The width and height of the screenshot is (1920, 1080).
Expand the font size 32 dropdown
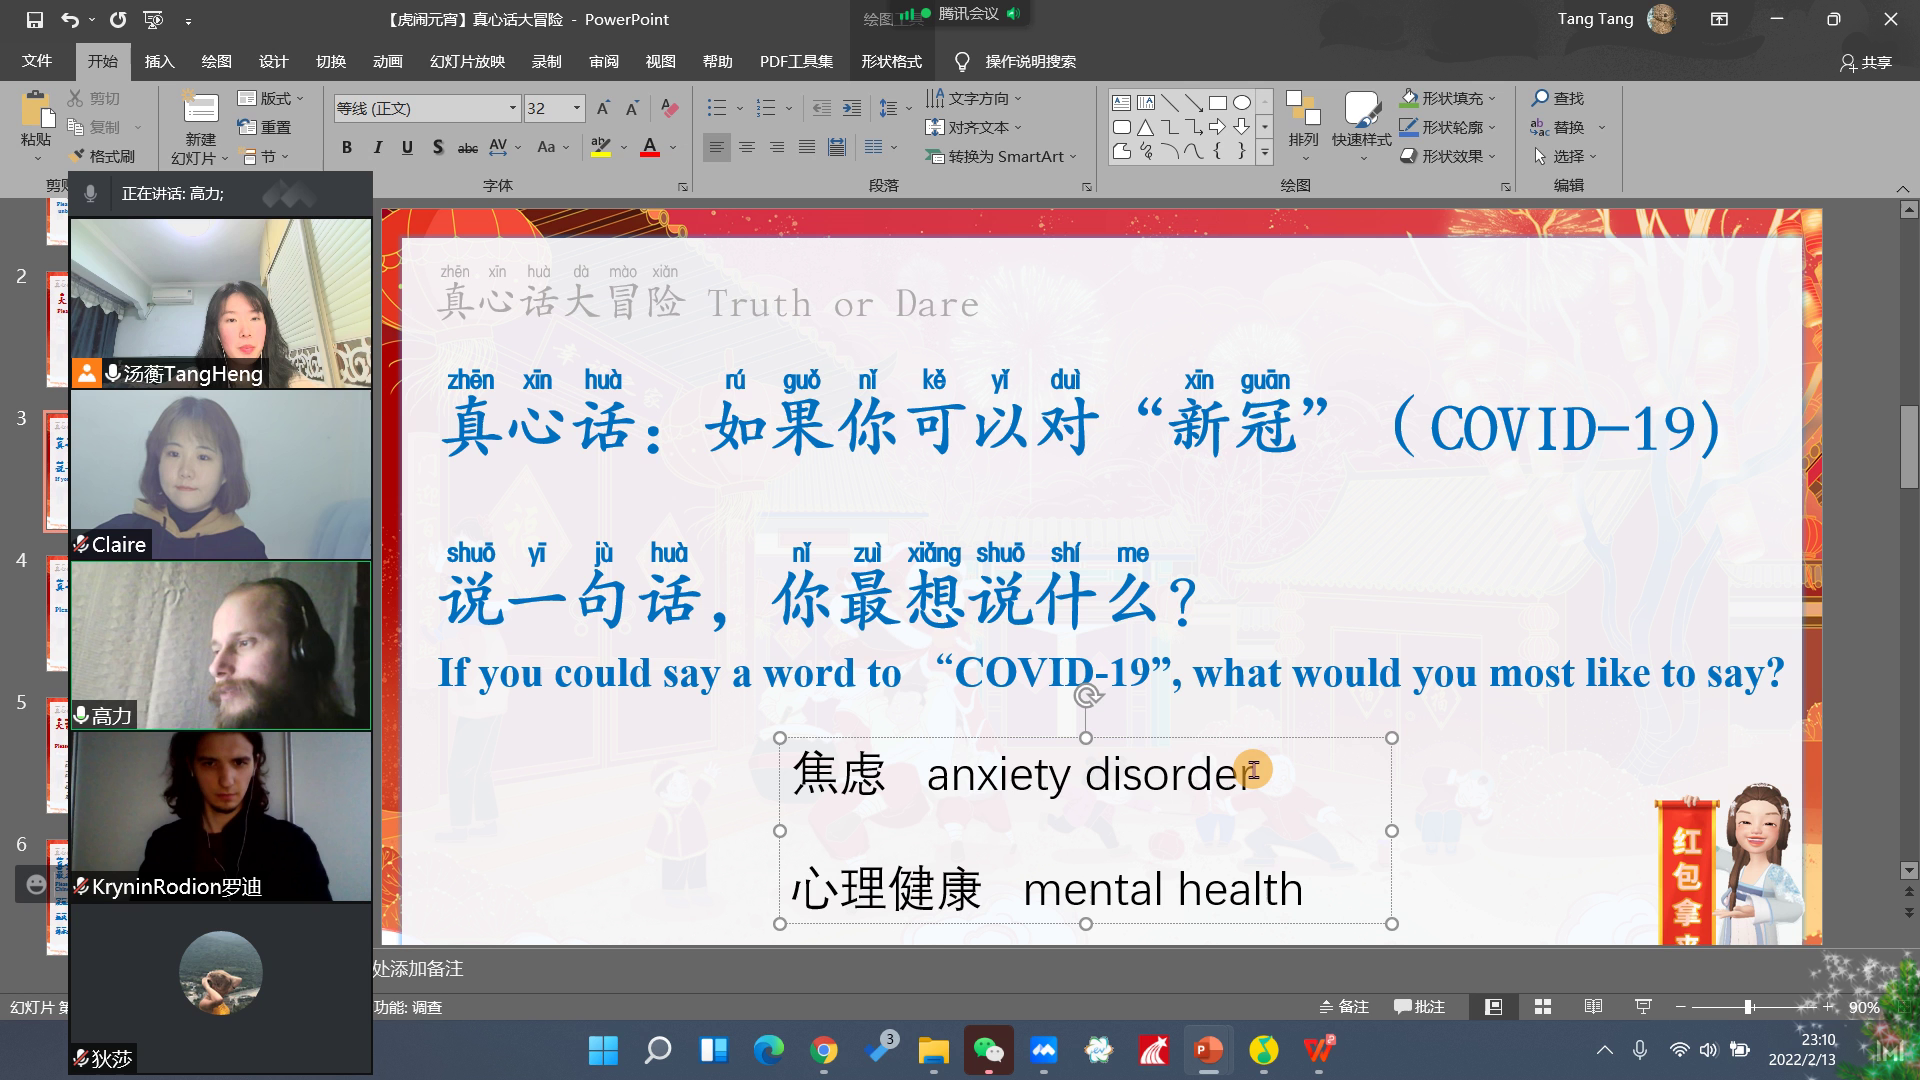click(577, 108)
